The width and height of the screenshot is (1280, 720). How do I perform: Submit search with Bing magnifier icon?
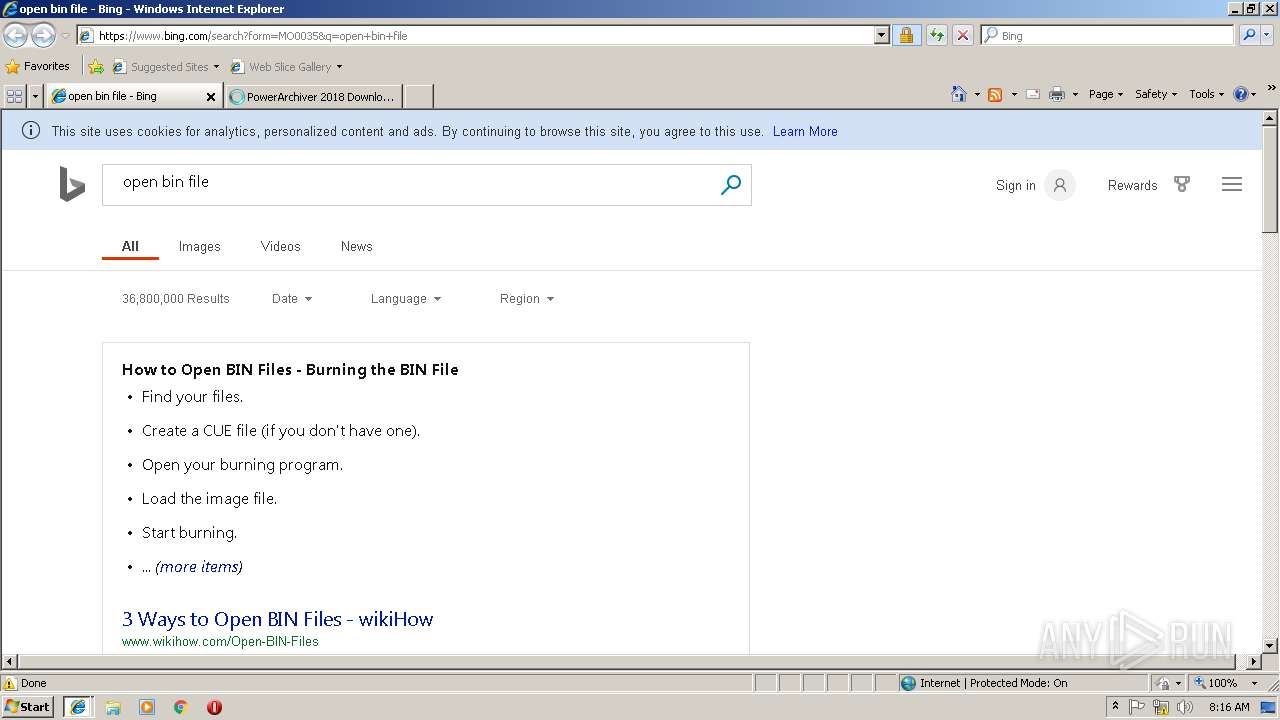731,185
